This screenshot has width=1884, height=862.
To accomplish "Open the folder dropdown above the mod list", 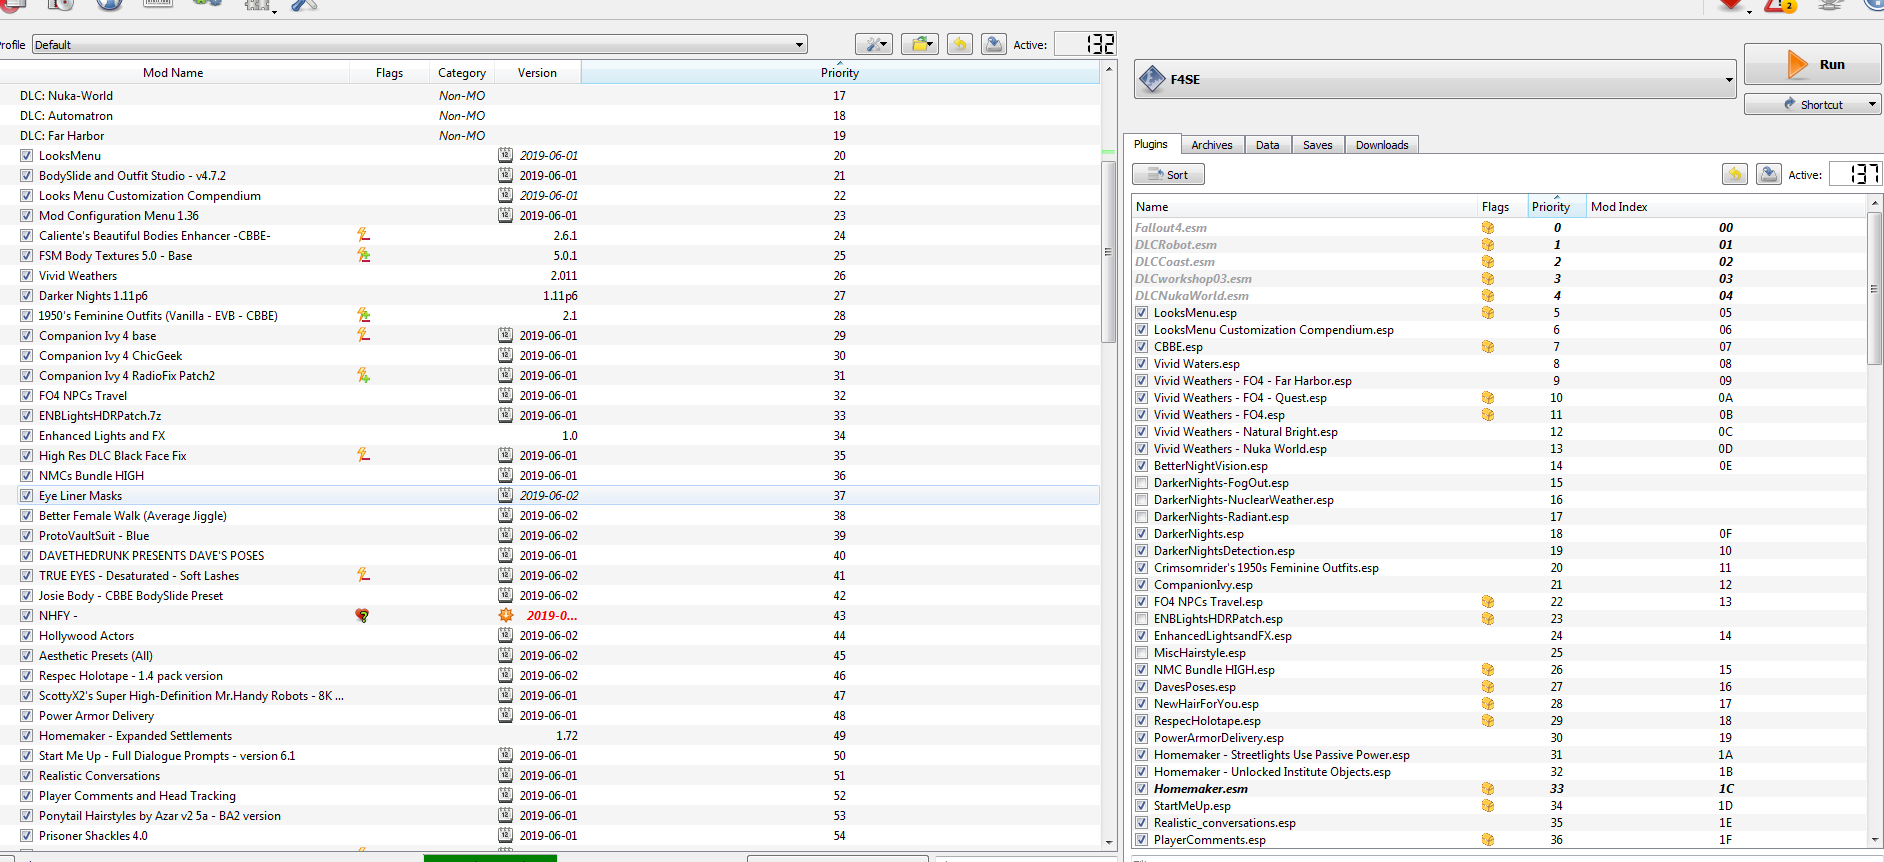I will [x=919, y=44].
